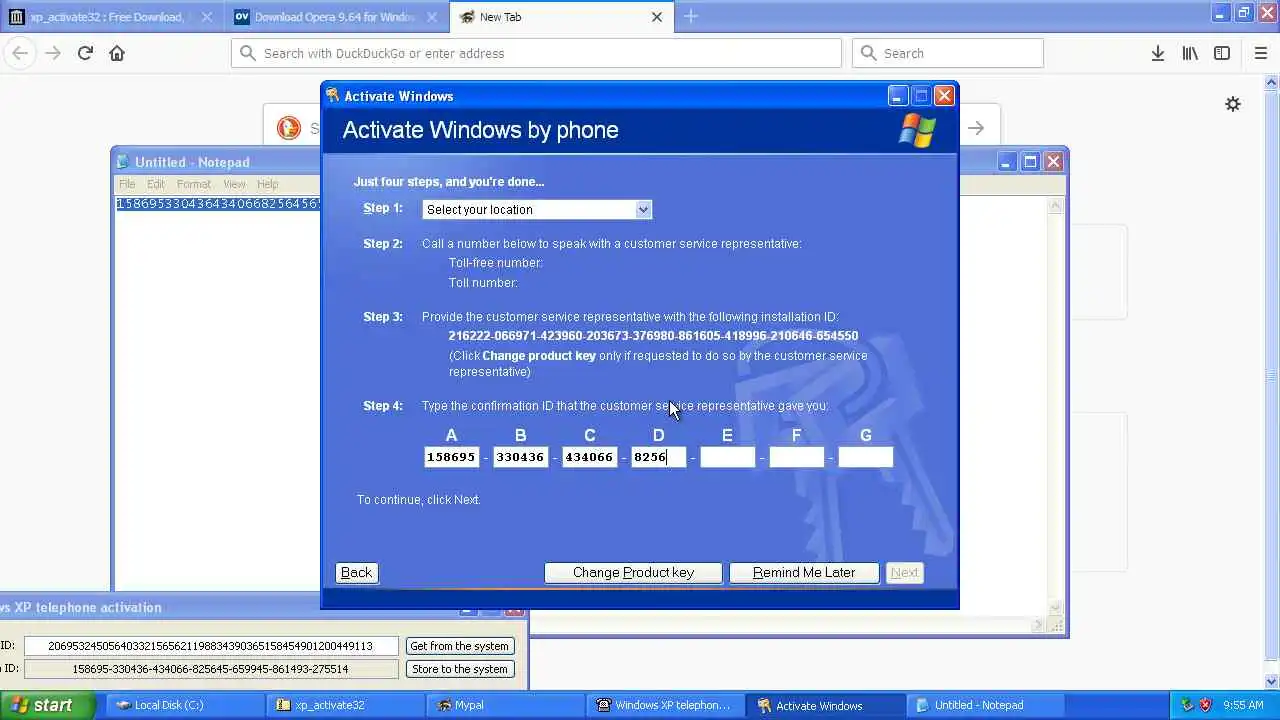Open the library icon in browser toolbar

(1190, 53)
